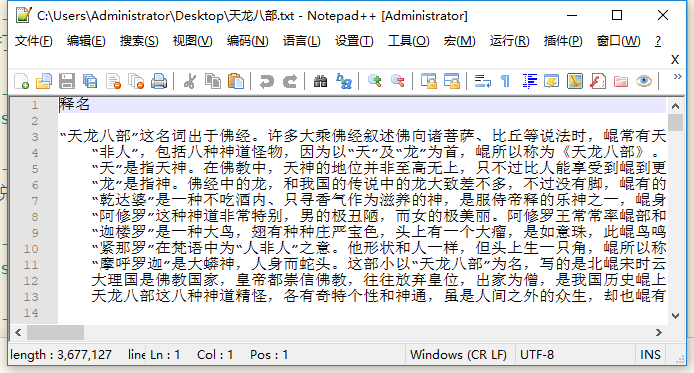Open the 文件(F) menu
The image size is (694, 373).
(x=34, y=41)
